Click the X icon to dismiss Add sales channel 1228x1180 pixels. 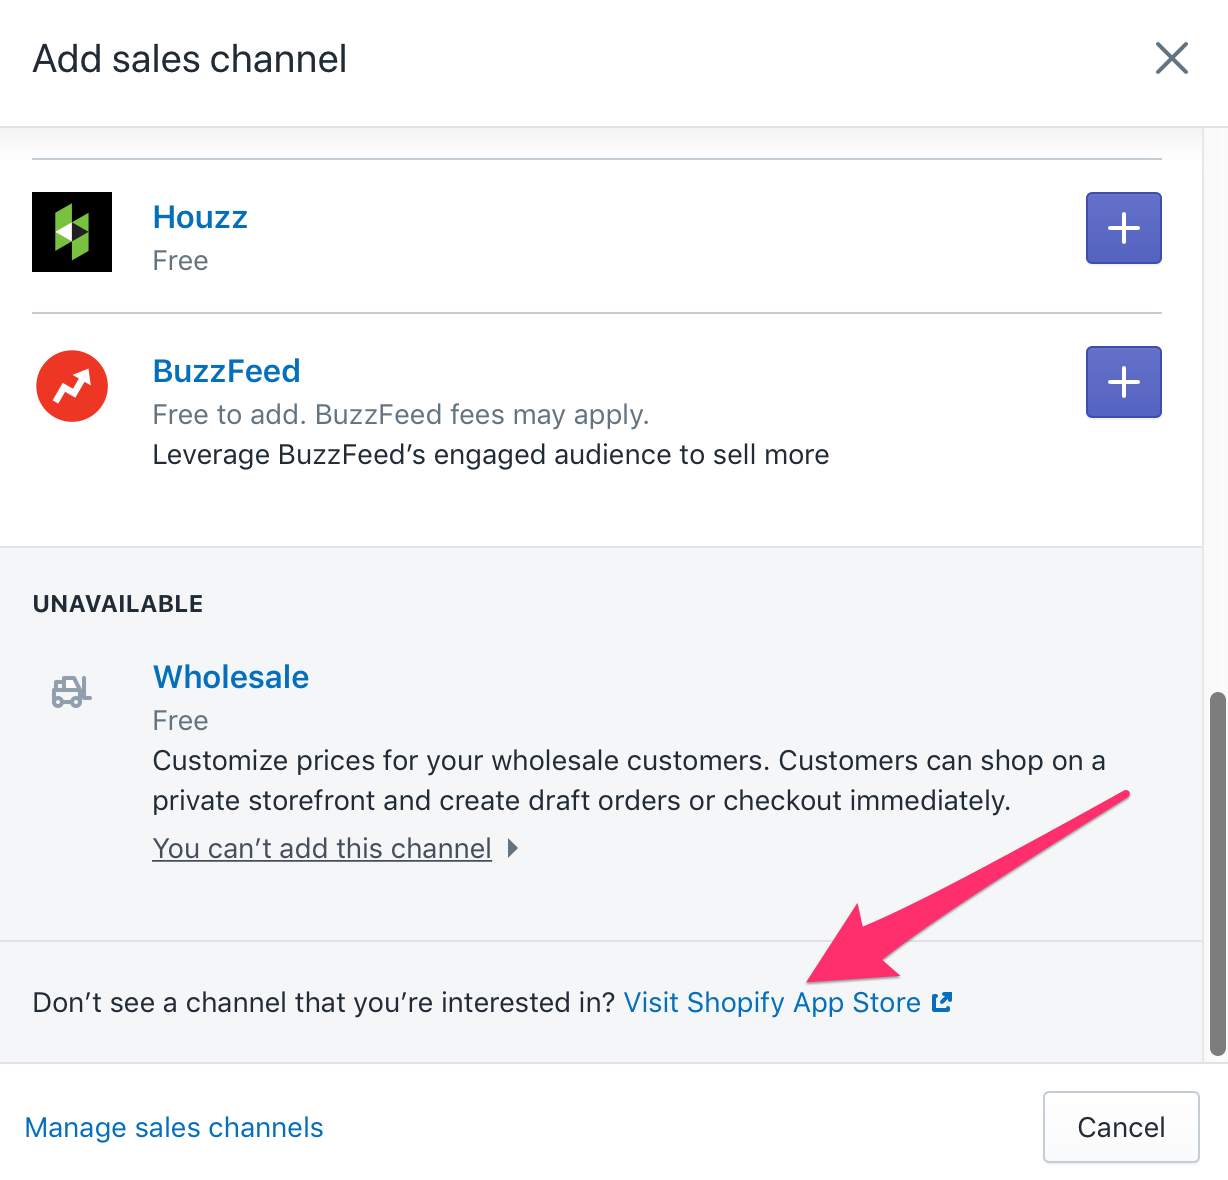1171,58
